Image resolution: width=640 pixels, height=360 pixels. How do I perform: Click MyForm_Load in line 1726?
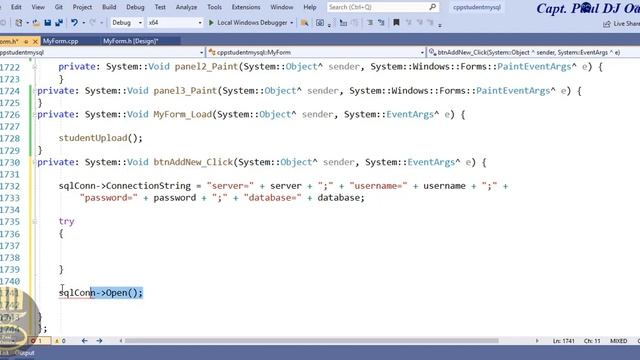pos(182,114)
